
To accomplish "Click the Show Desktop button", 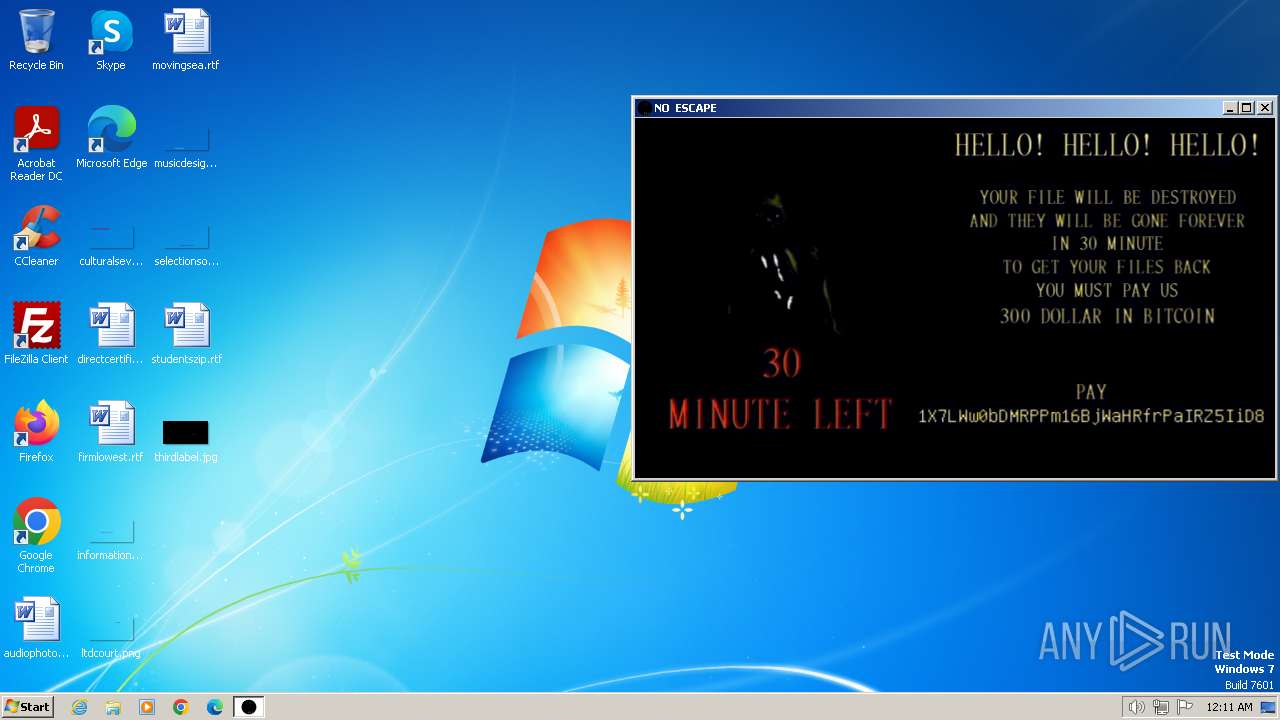I will pyautogui.click(x=1269, y=707).
